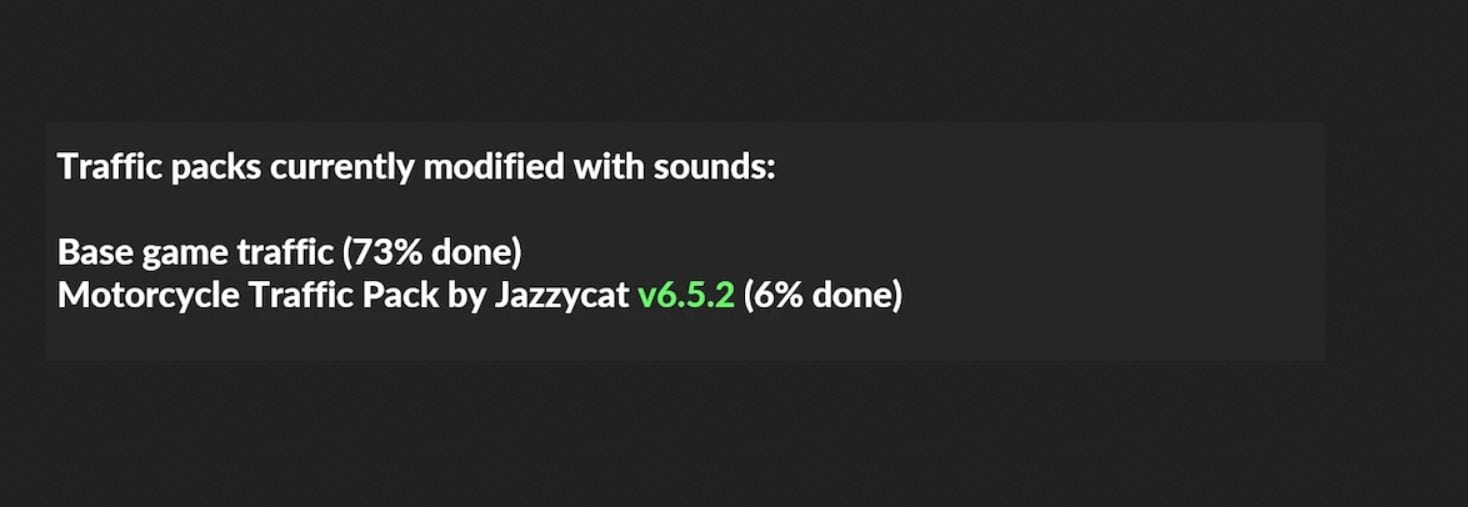This screenshot has height=507, width=1468.
Task: Click the word "by" before Jazzycat
Action: tap(465, 296)
